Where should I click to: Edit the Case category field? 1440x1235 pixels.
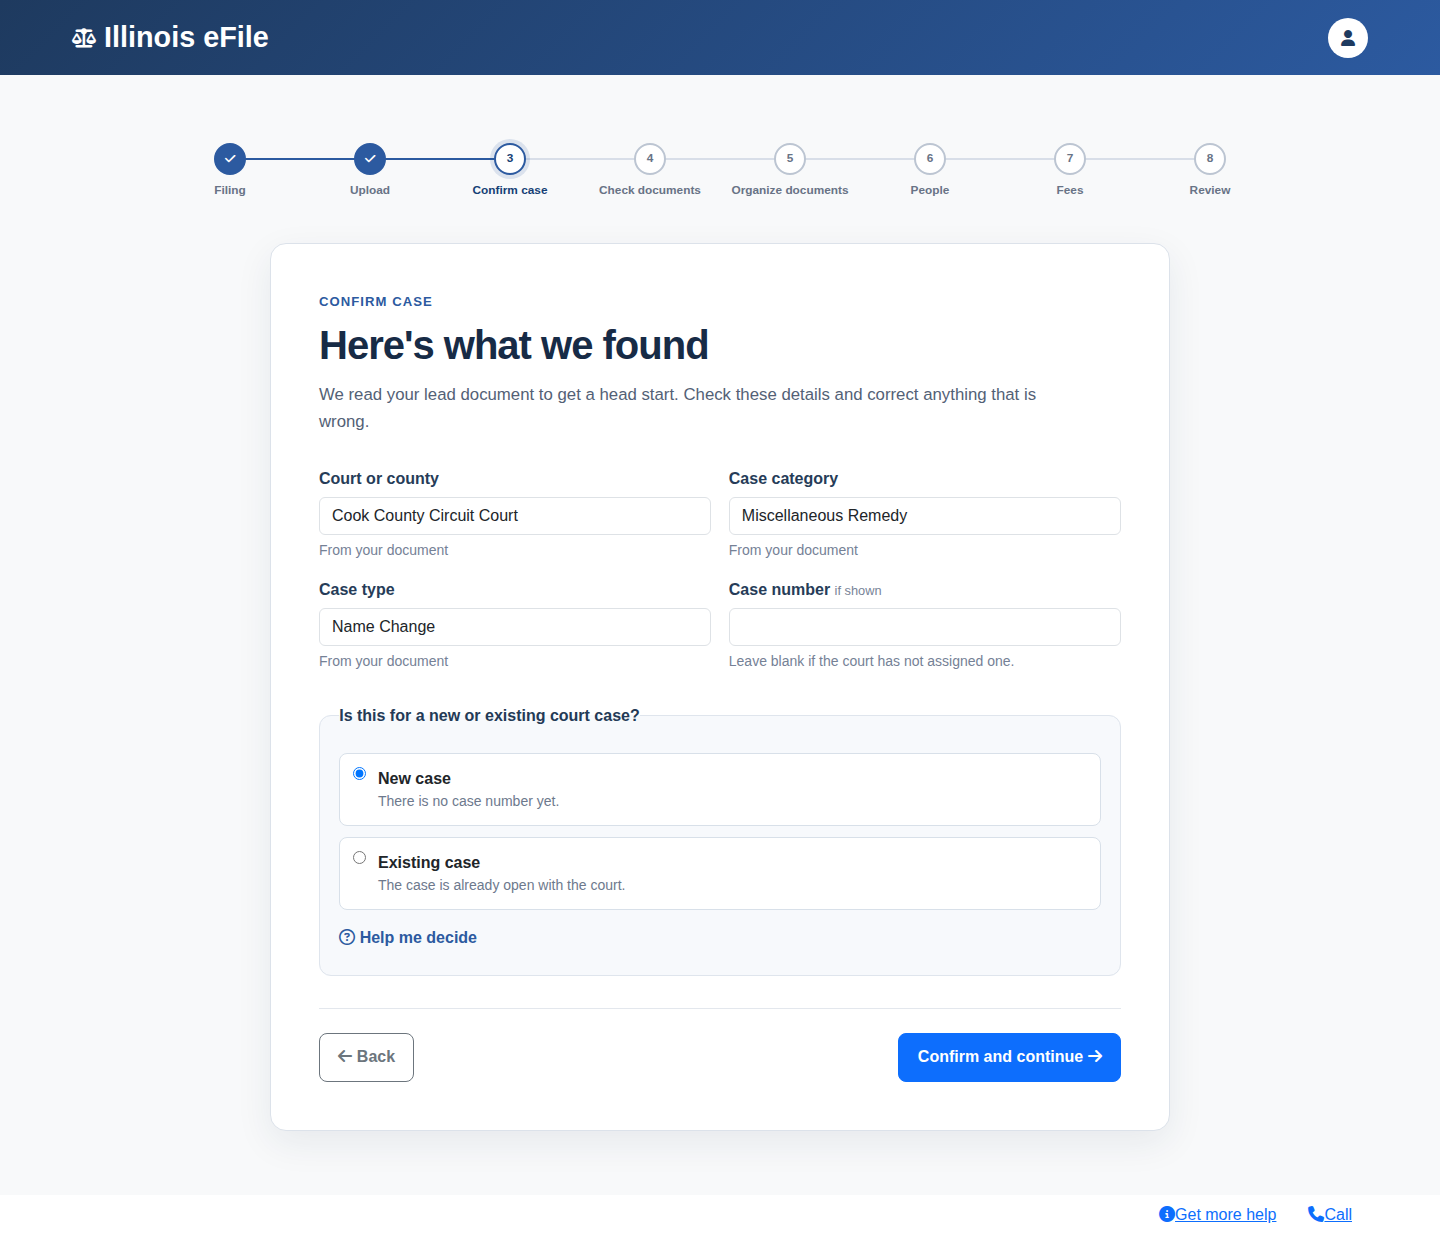tap(925, 516)
